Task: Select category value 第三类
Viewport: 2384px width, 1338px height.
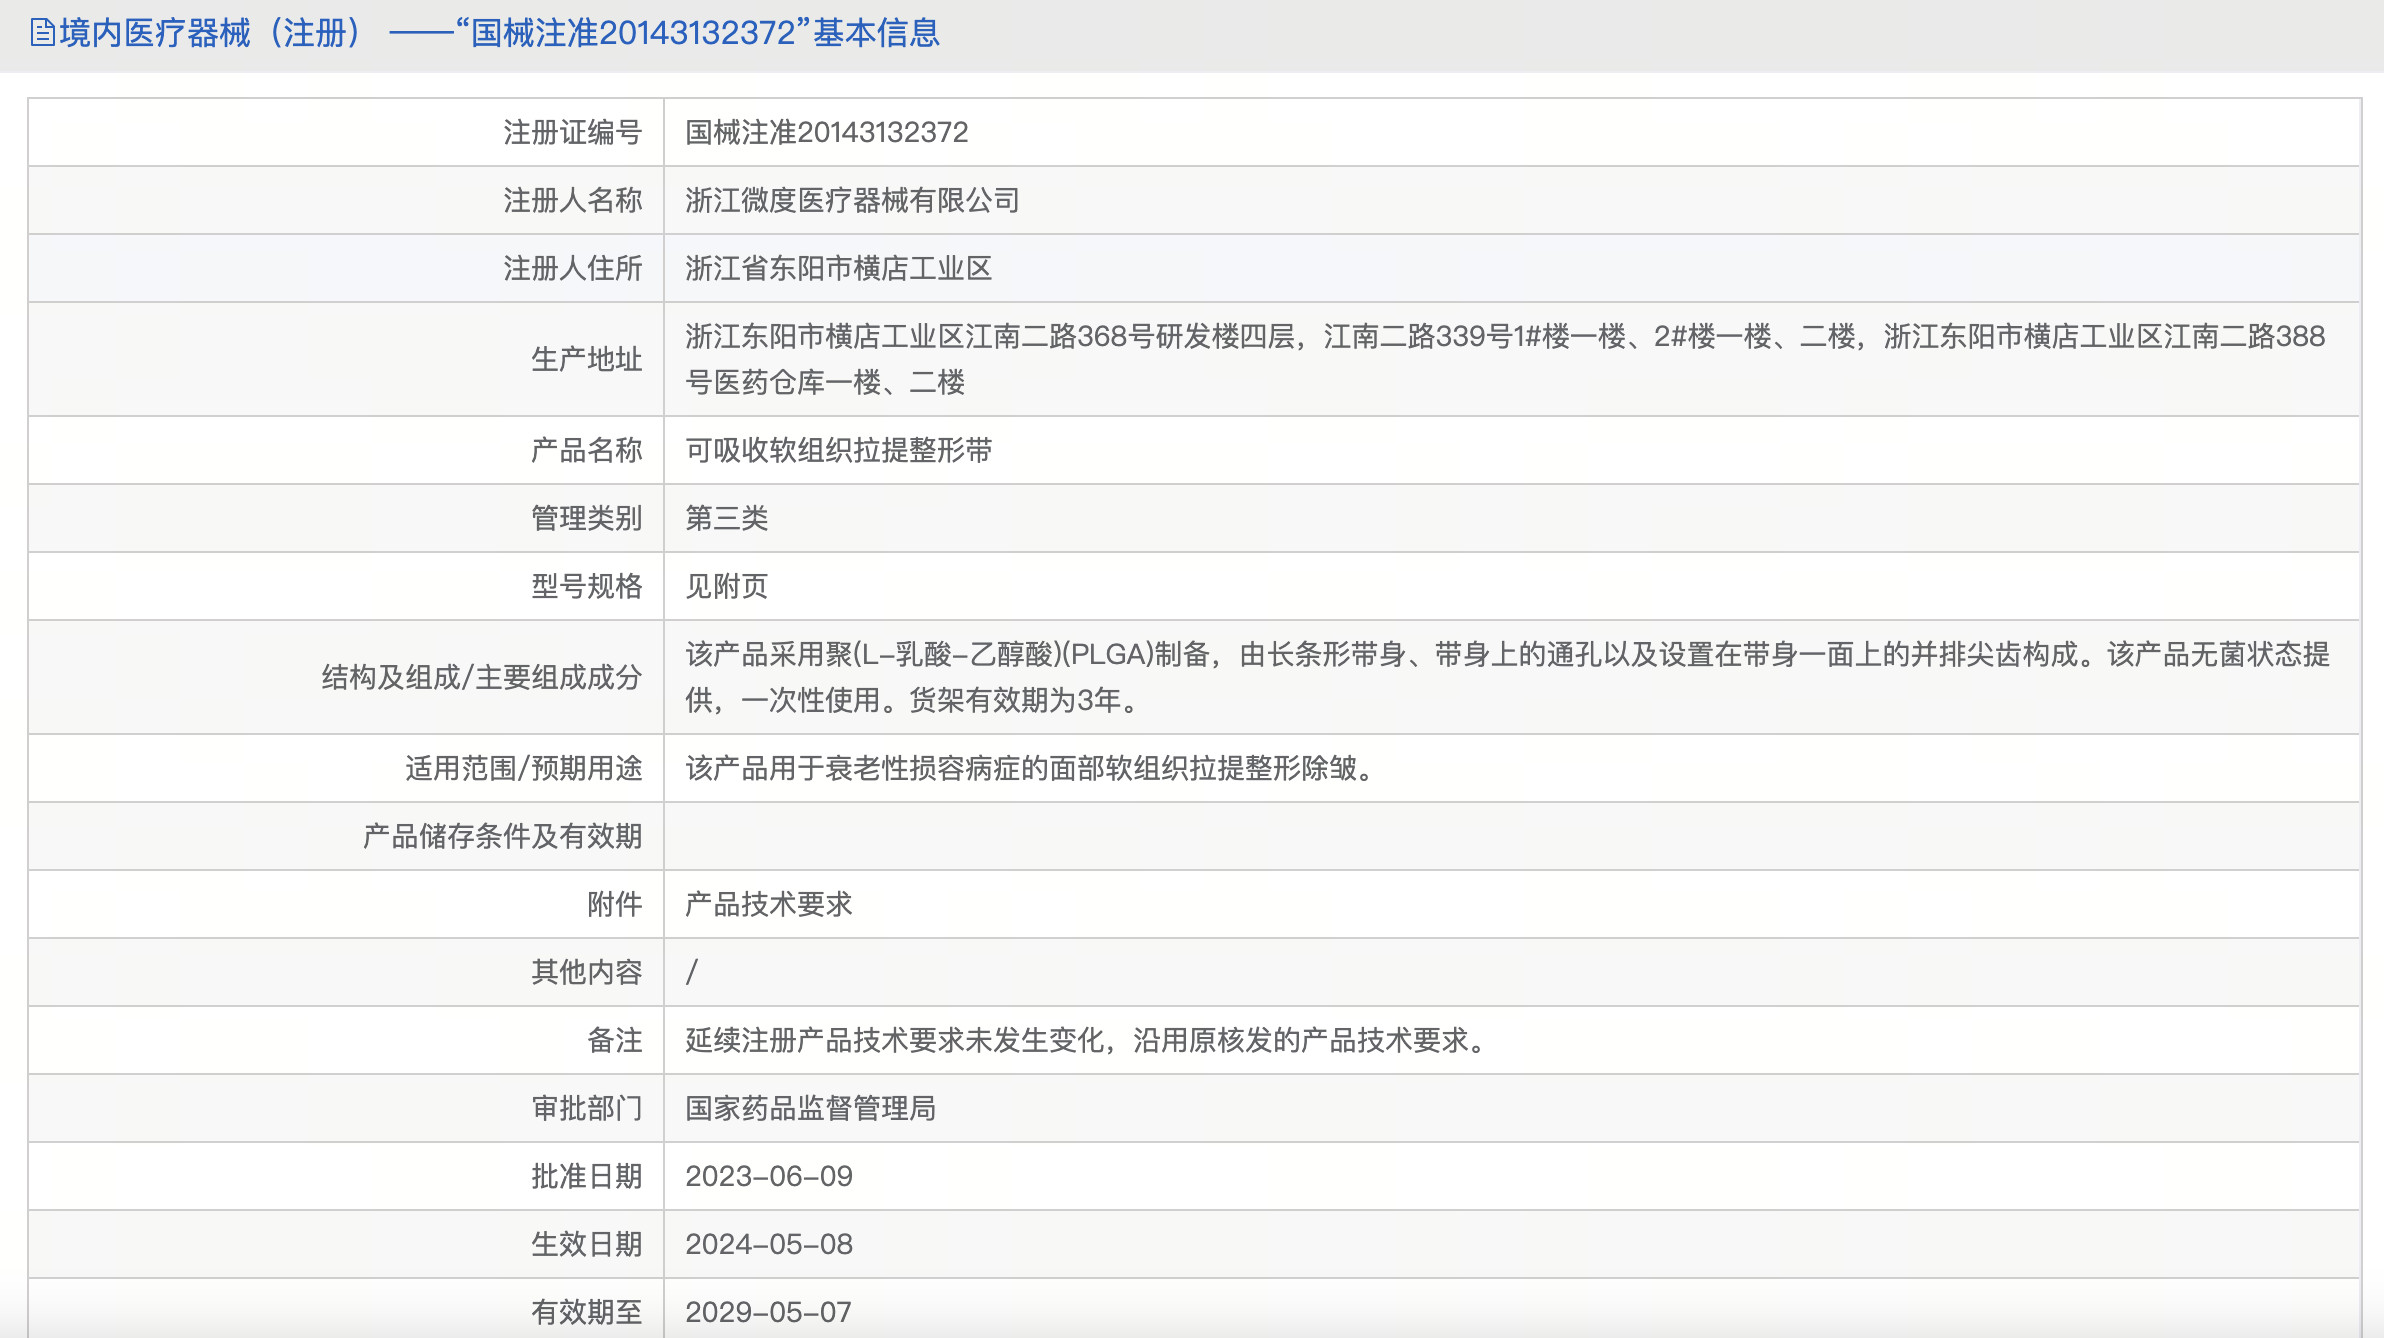Action: coord(727,518)
